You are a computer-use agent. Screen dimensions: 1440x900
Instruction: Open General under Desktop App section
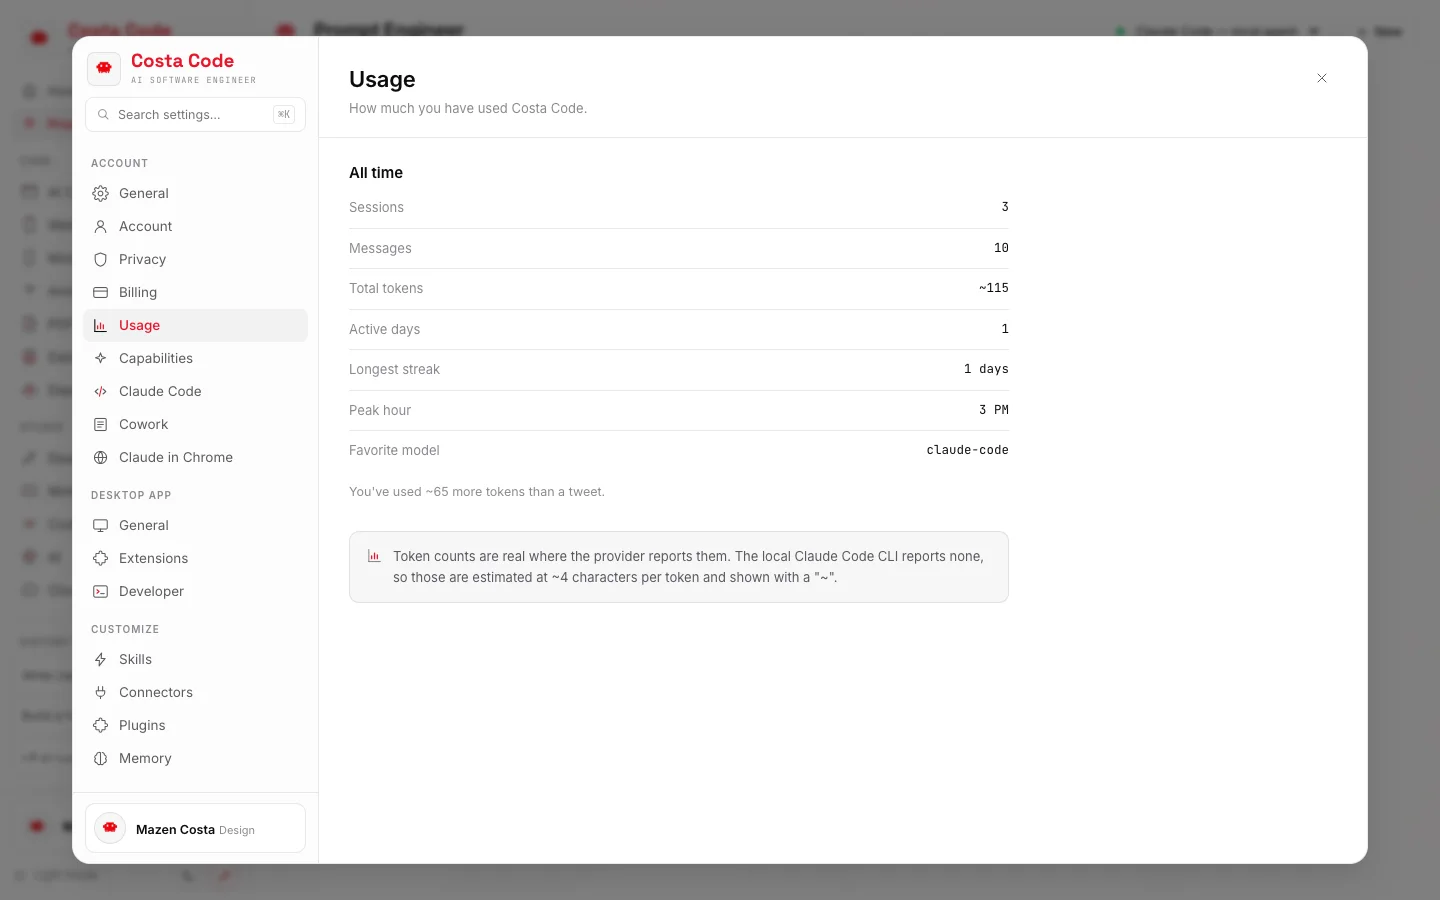(x=195, y=525)
